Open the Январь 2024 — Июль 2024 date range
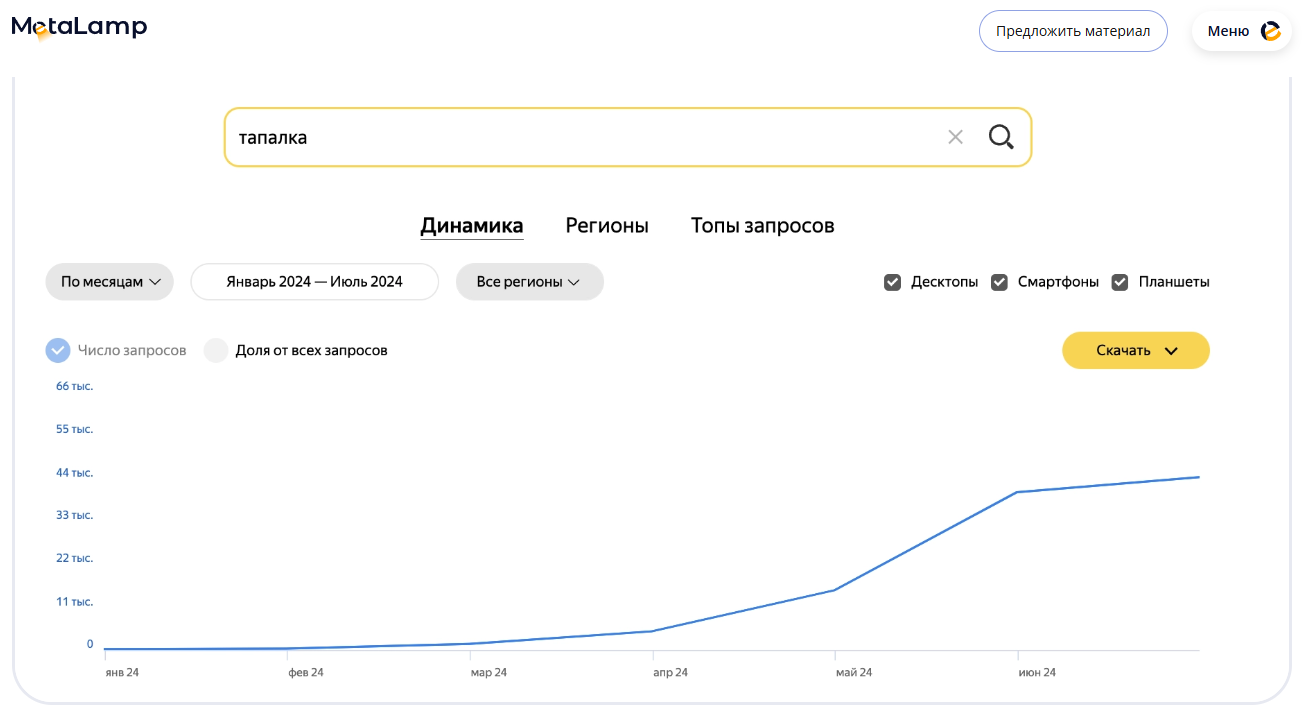Image resolution: width=1311 pixels, height=722 pixels. coord(314,282)
